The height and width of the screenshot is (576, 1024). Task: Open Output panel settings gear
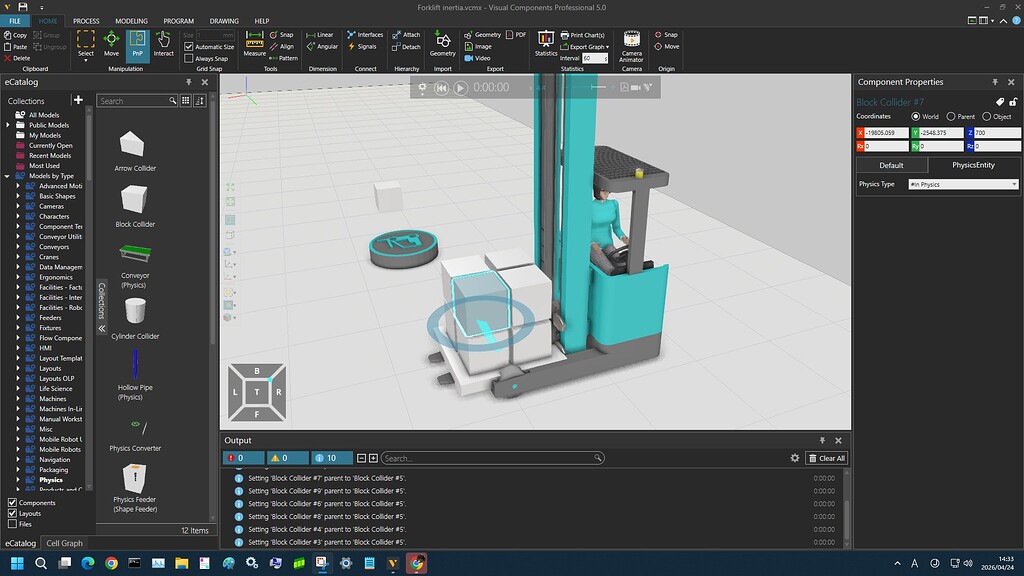point(795,458)
